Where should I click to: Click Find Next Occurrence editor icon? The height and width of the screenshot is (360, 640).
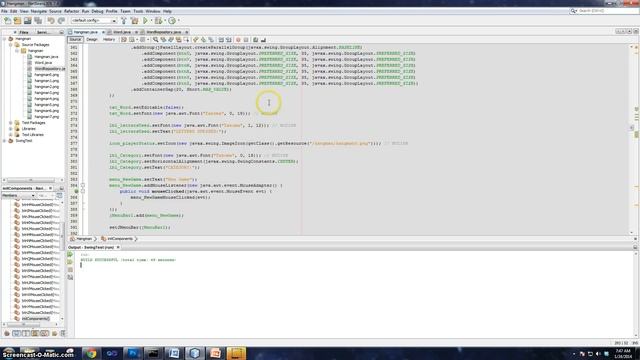pos(171,40)
